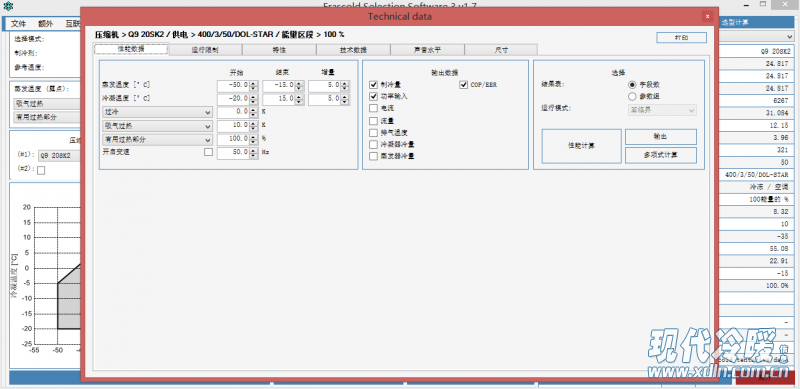Screen dimensions: 800x389
Task: Click the 蒸发温度 start field -50.0
Action: click(x=233, y=85)
